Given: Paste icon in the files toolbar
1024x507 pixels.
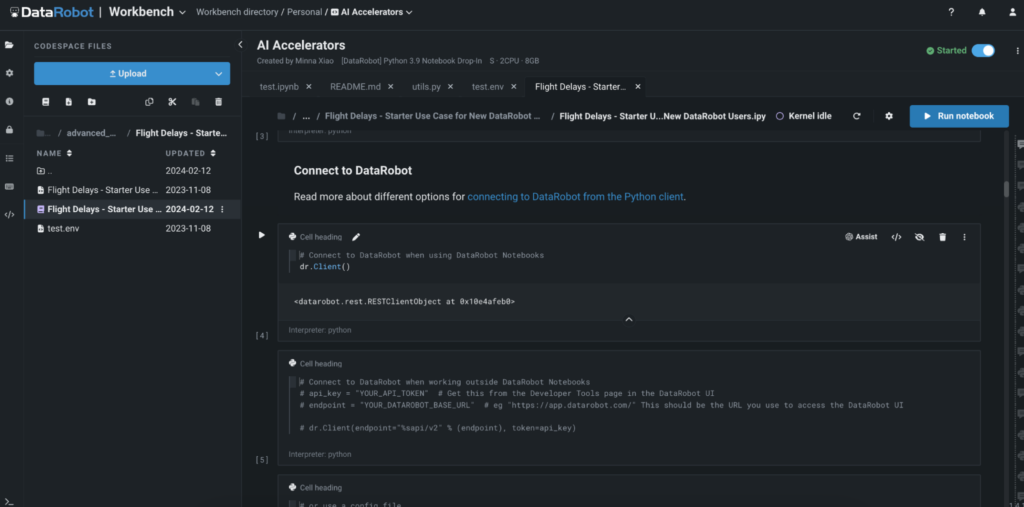Looking at the screenshot, I should (x=195, y=102).
